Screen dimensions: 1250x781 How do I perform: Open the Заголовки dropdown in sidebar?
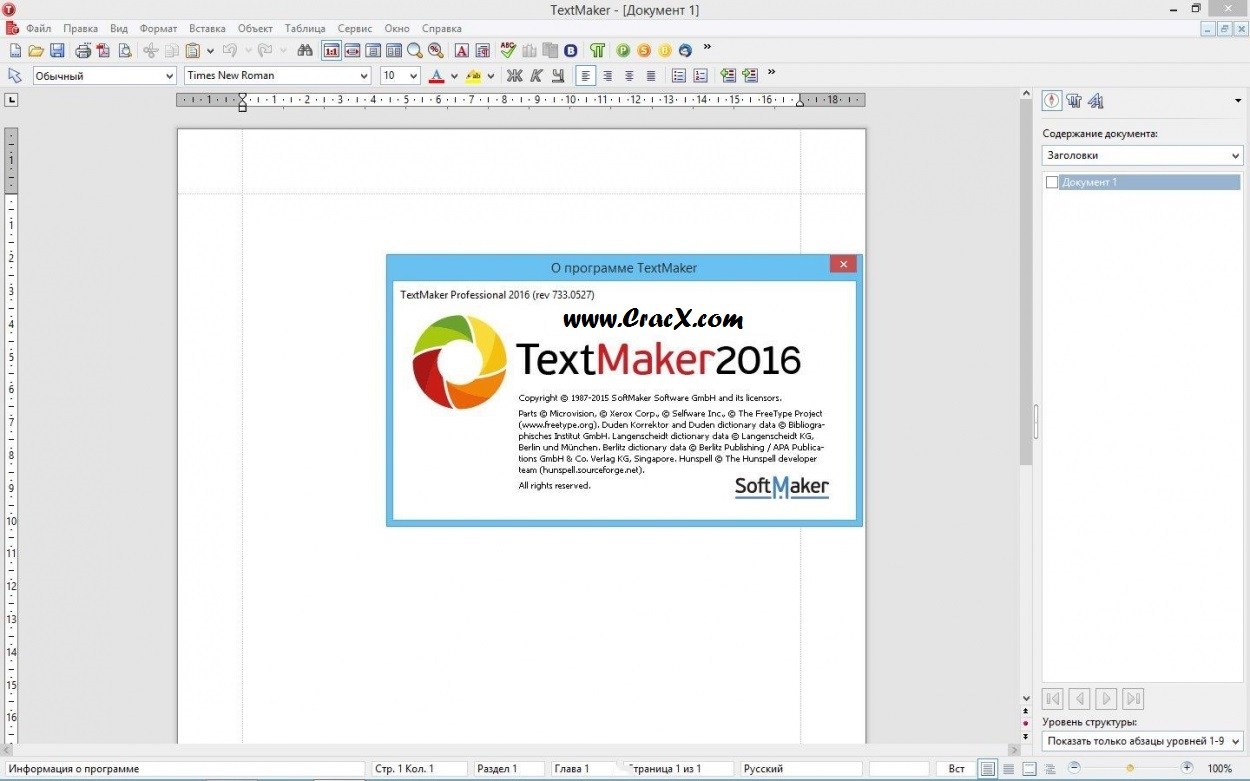point(1142,155)
